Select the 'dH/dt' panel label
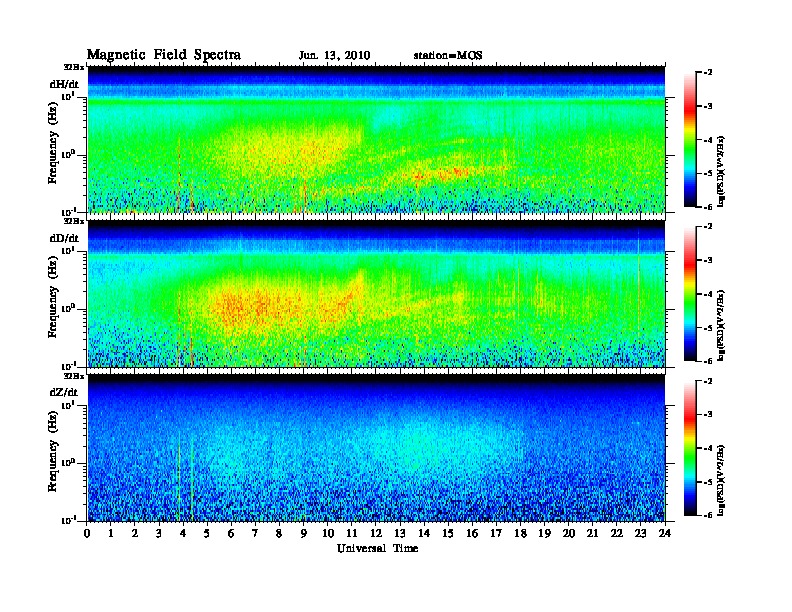792x612 pixels. click(x=64, y=84)
